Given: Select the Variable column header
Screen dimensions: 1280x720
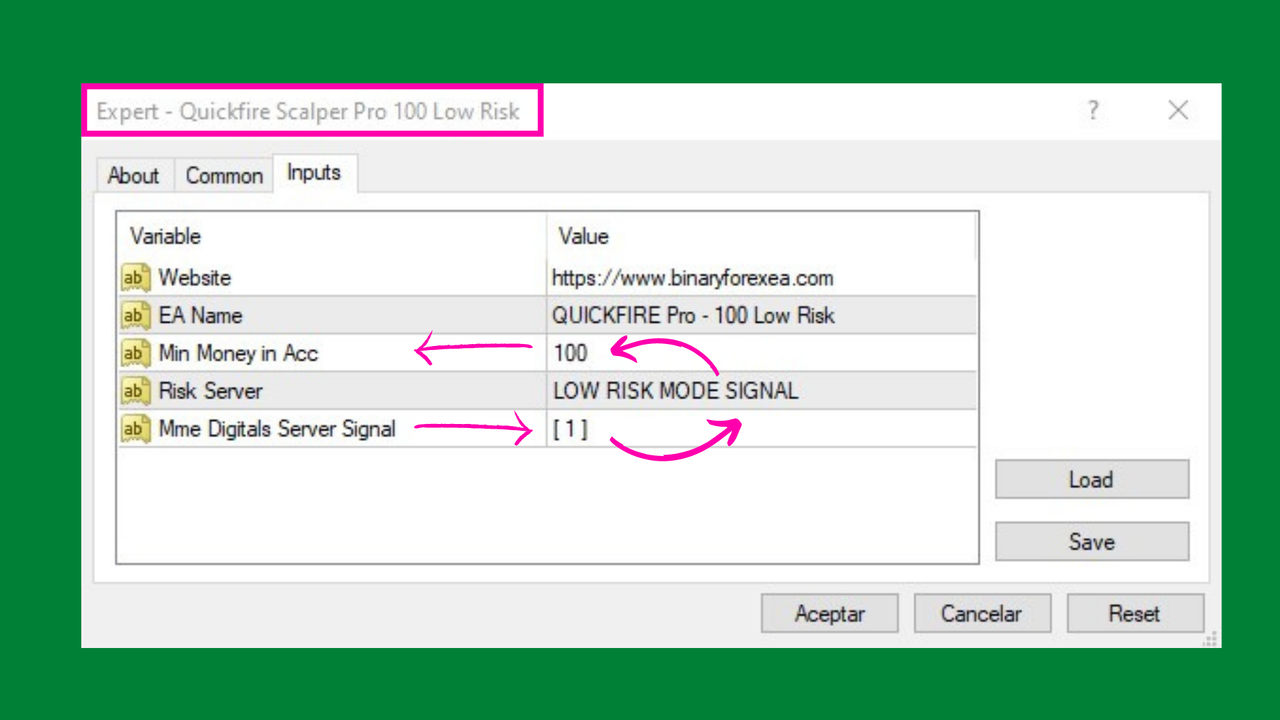Looking at the screenshot, I should pyautogui.click(x=332, y=236).
